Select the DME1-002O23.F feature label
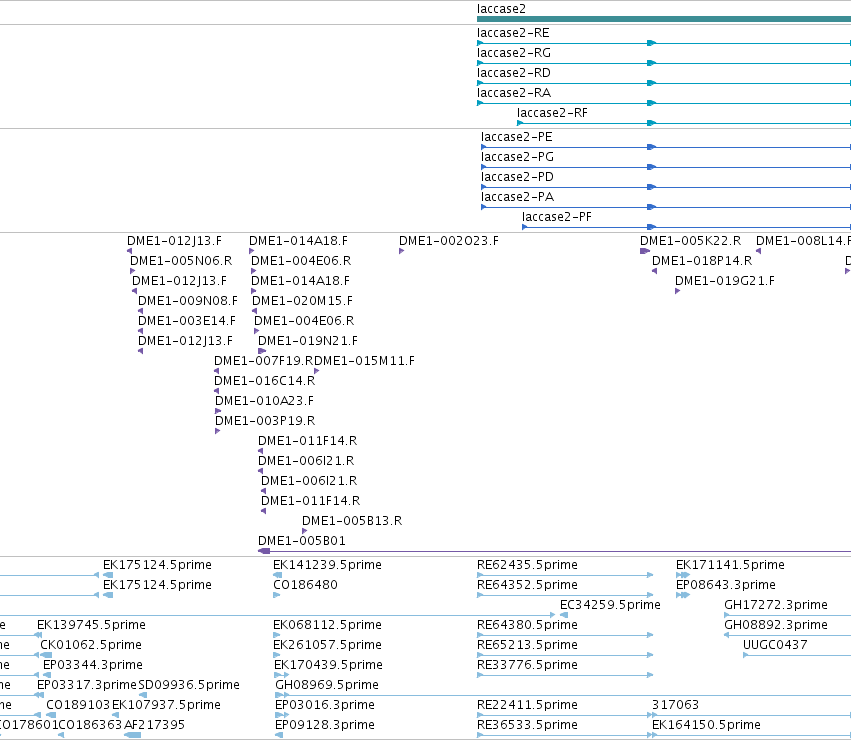Image resolution: width=851 pixels, height=740 pixels. 448,241
